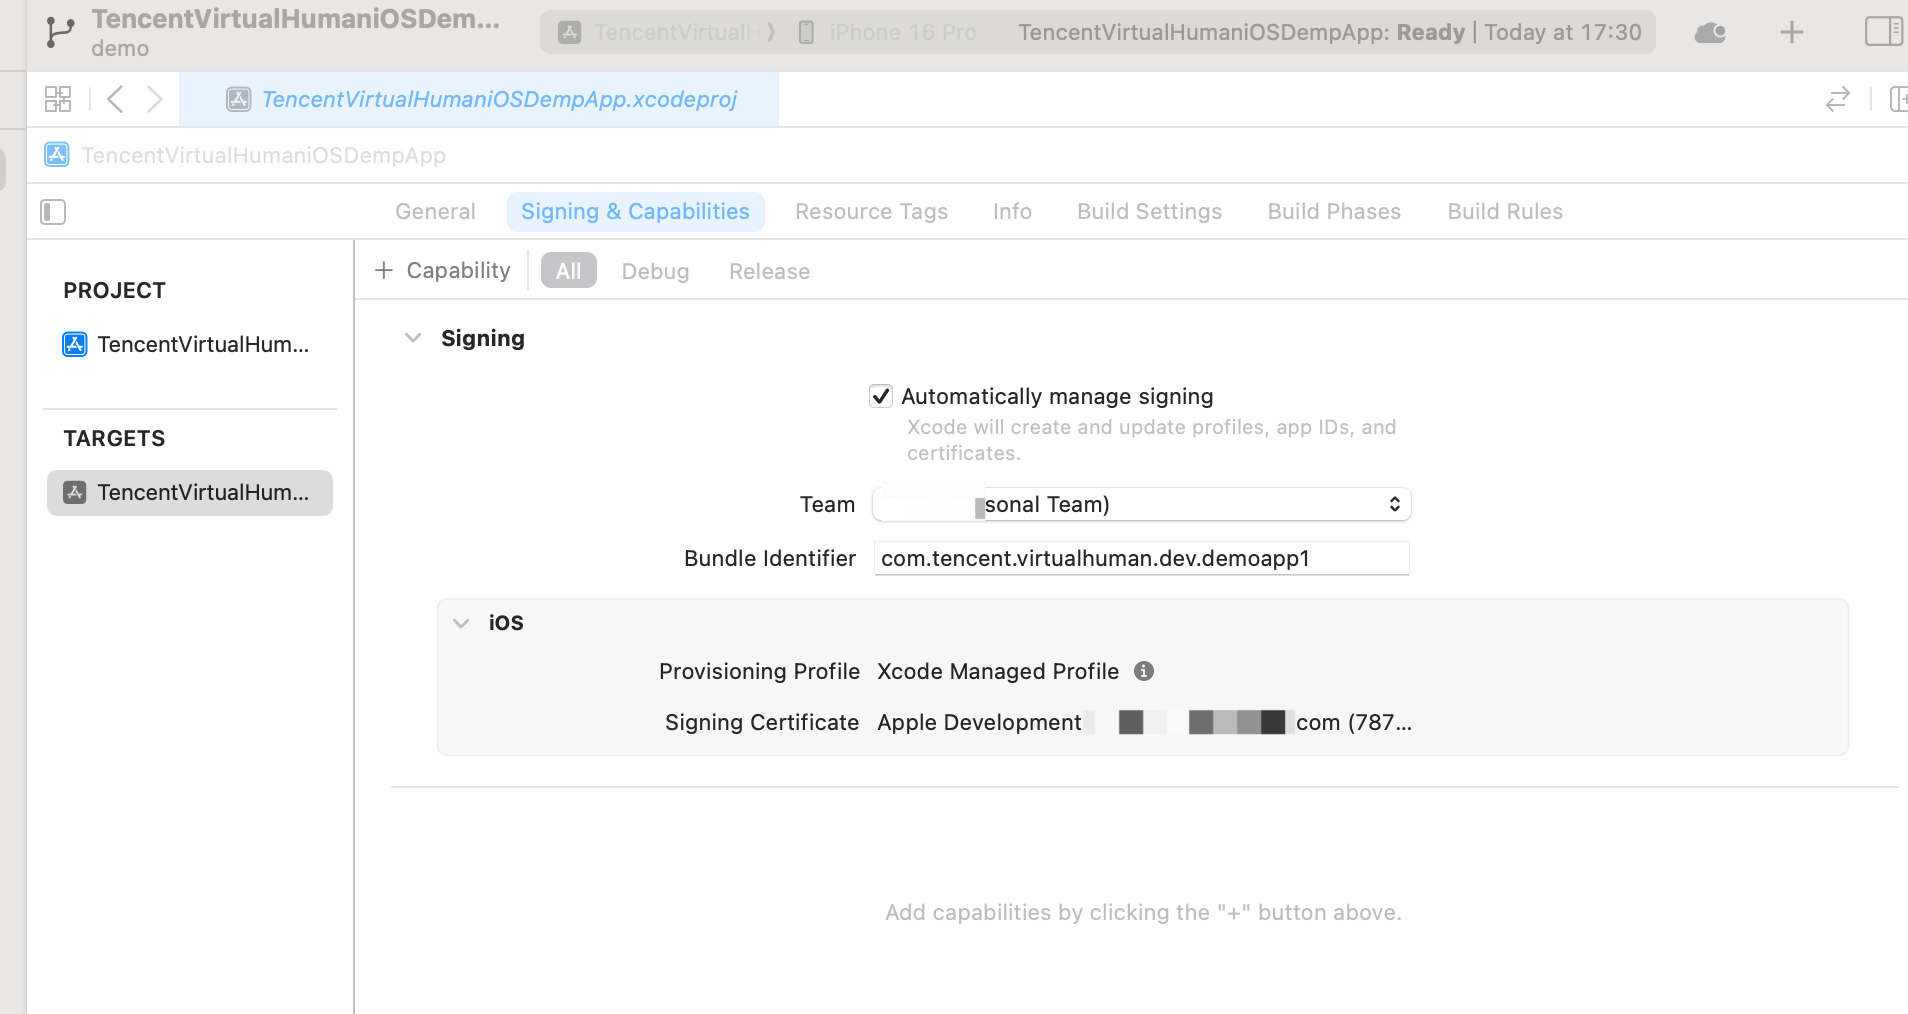The image size is (1908, 1014).
Task: Collapse the Signing section
Action: coord(413,338)
